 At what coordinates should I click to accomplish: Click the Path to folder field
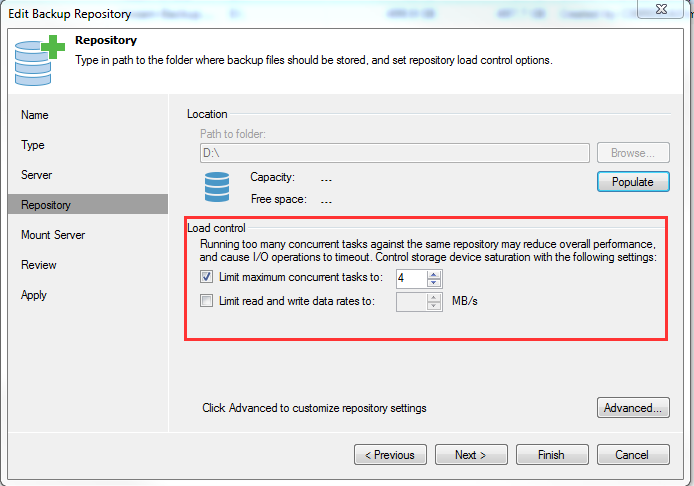click(x=394, y=153)
